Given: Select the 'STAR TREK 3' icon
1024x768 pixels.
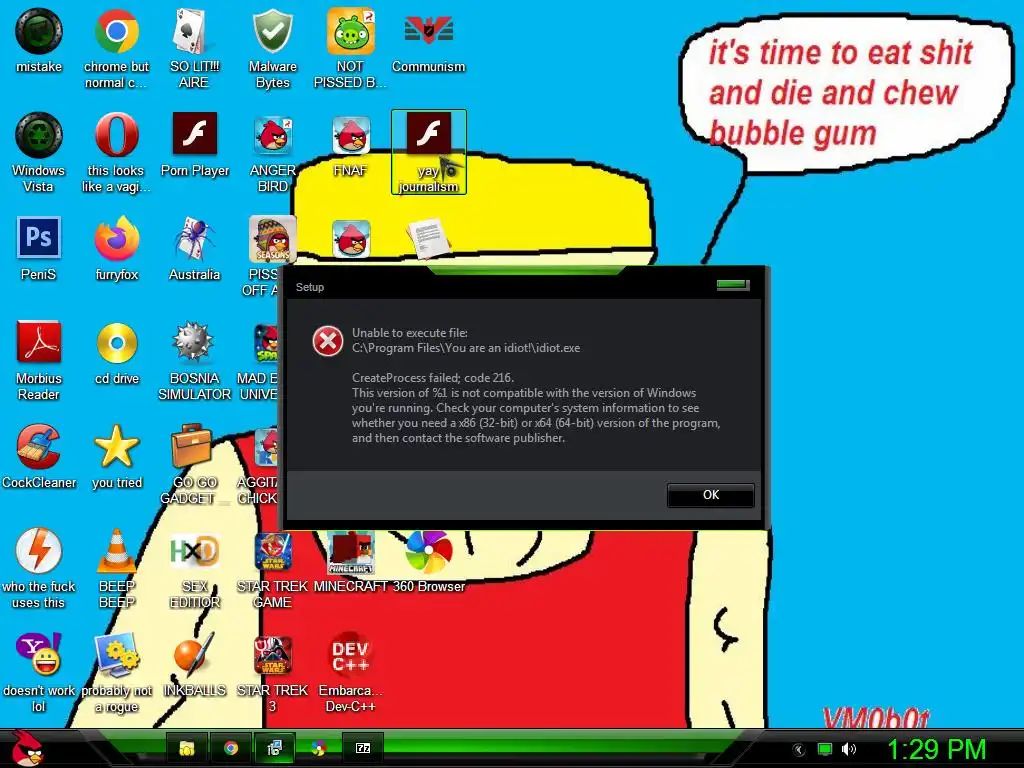Looking at the screenshot, I should click(272, 673).
